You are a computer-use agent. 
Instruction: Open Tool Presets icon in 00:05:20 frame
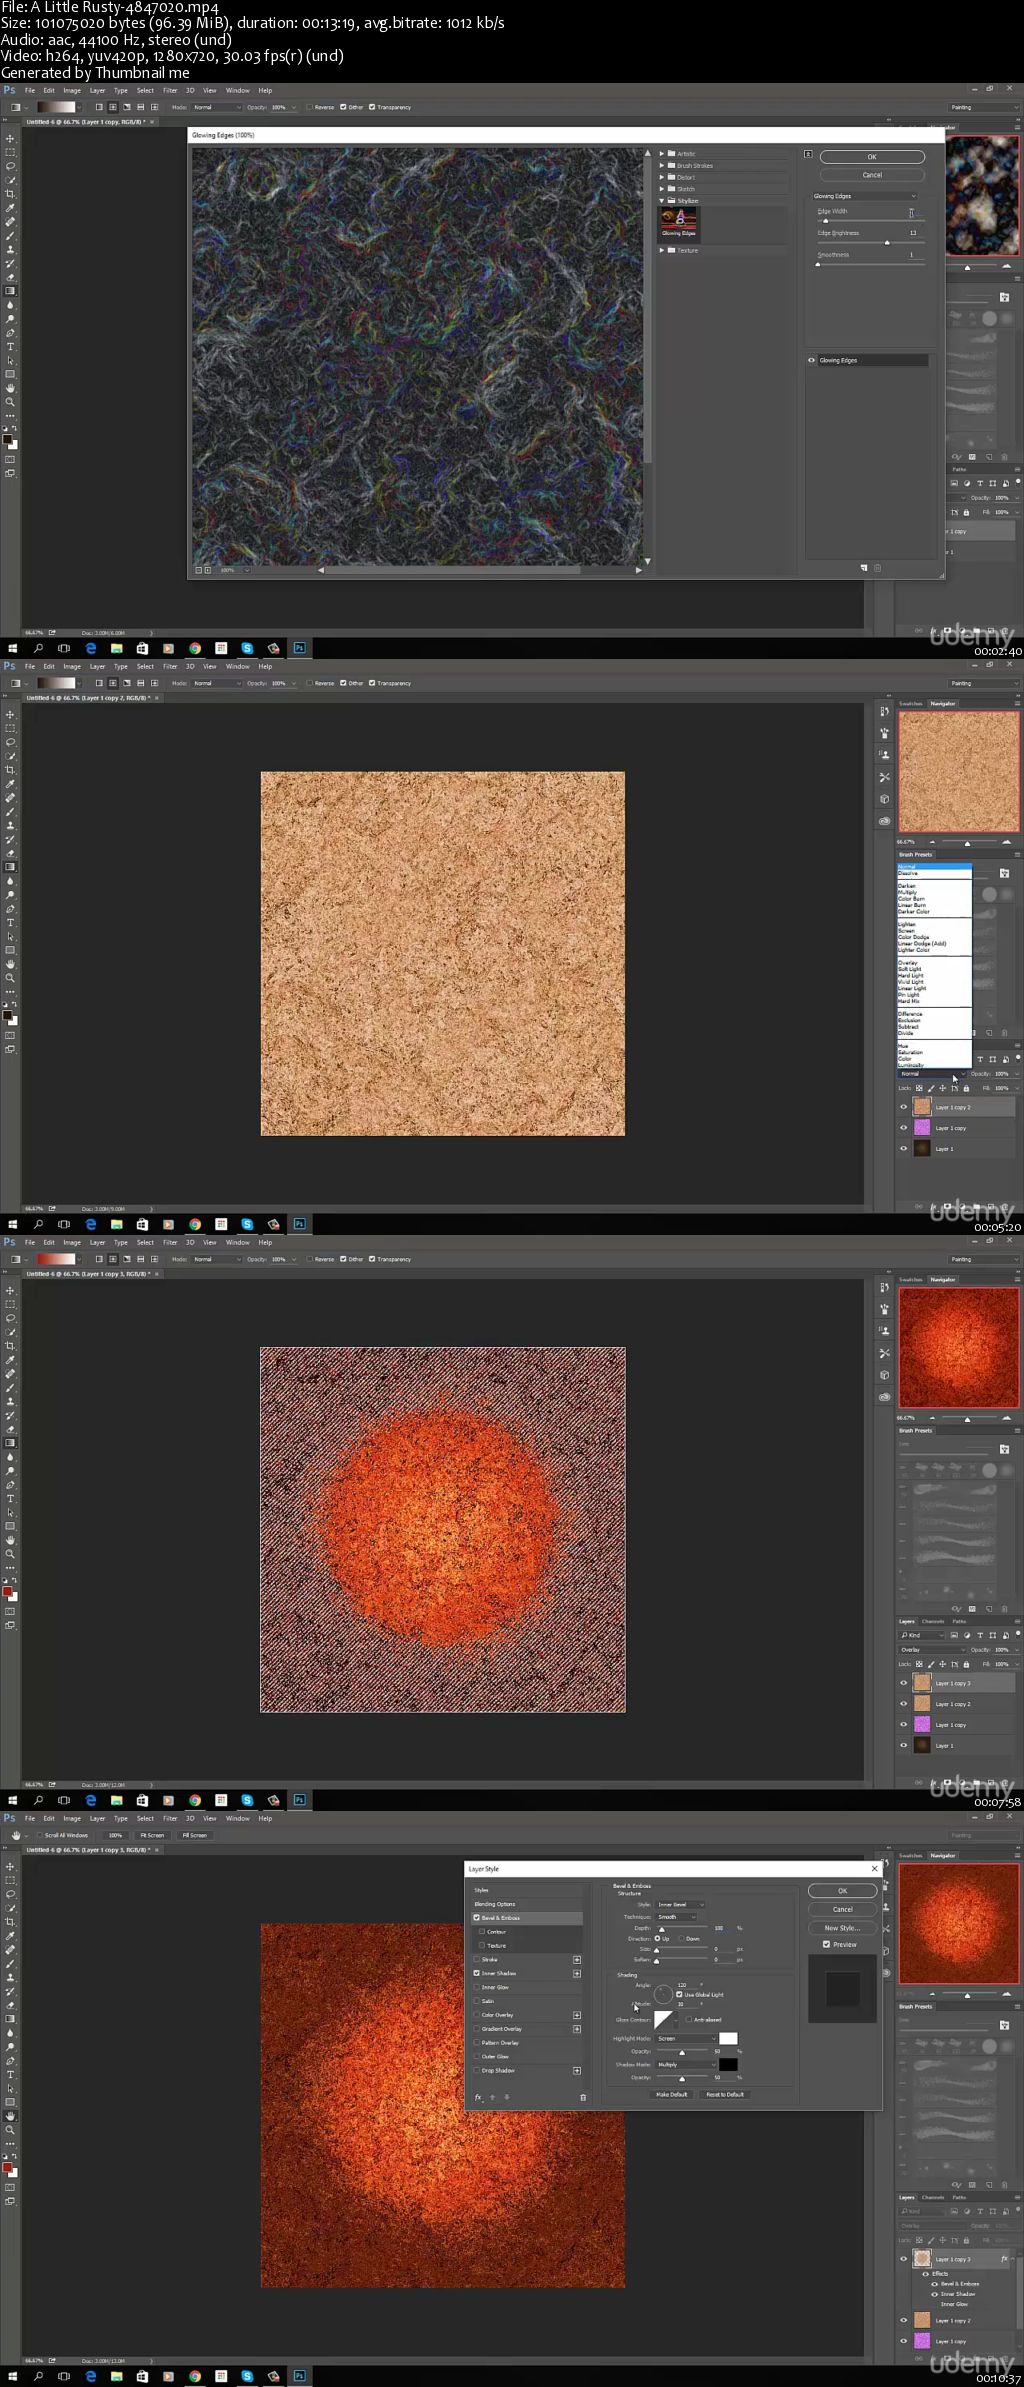click(x=884, y=777)
